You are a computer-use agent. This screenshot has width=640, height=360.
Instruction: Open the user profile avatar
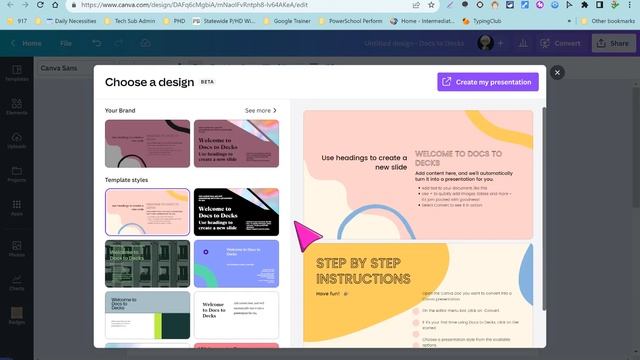pyautogui.click(x=485, y=43)
